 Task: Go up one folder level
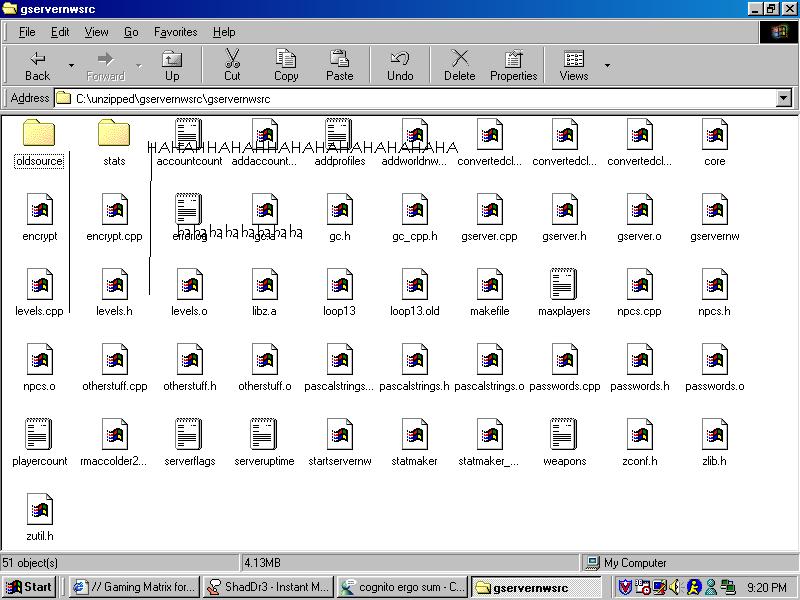coord(172,65)
